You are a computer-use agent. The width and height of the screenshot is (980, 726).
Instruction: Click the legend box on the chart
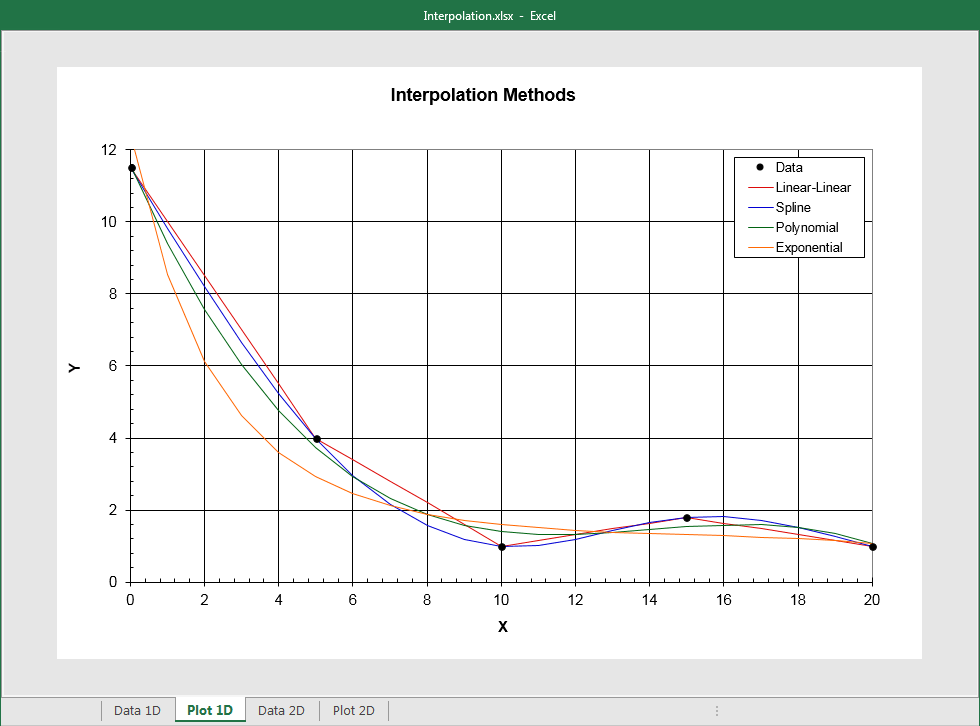tap(799, 206)
